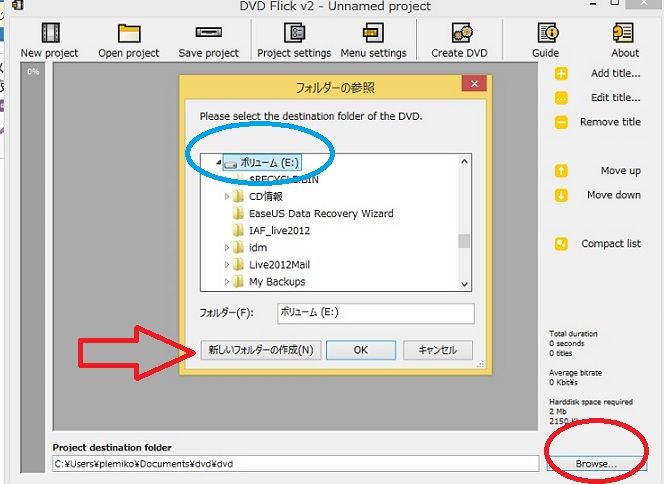Click the Move down label

click(x=614, y=195)
